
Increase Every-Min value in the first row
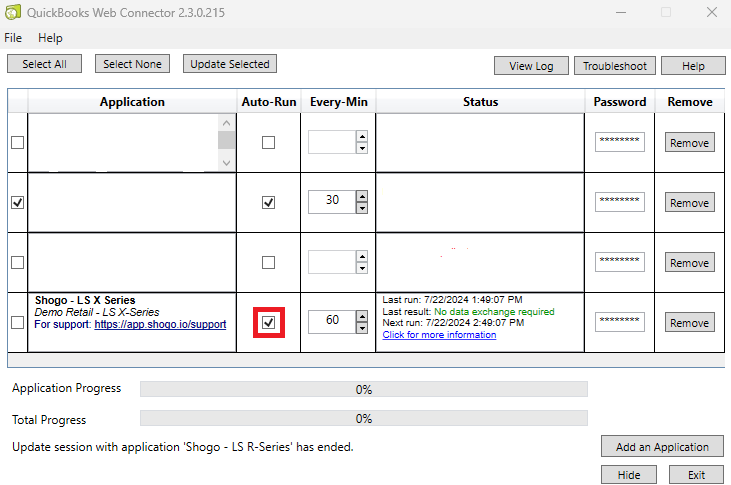(x=362, y=137)
